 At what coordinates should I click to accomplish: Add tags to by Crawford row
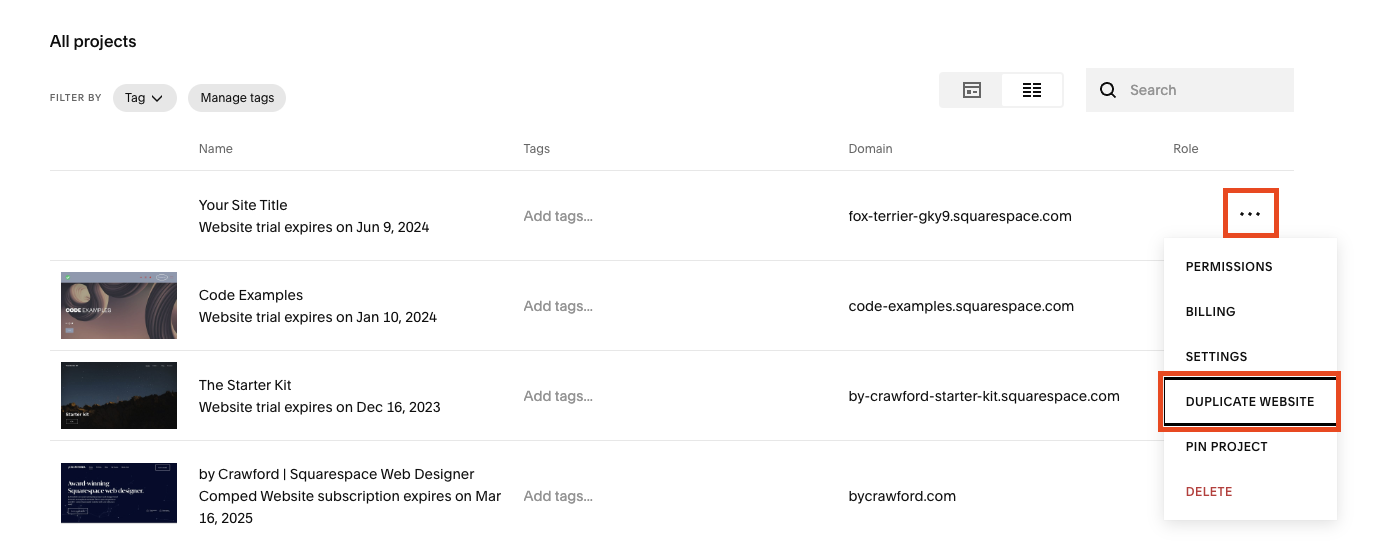tap(558, 496)
